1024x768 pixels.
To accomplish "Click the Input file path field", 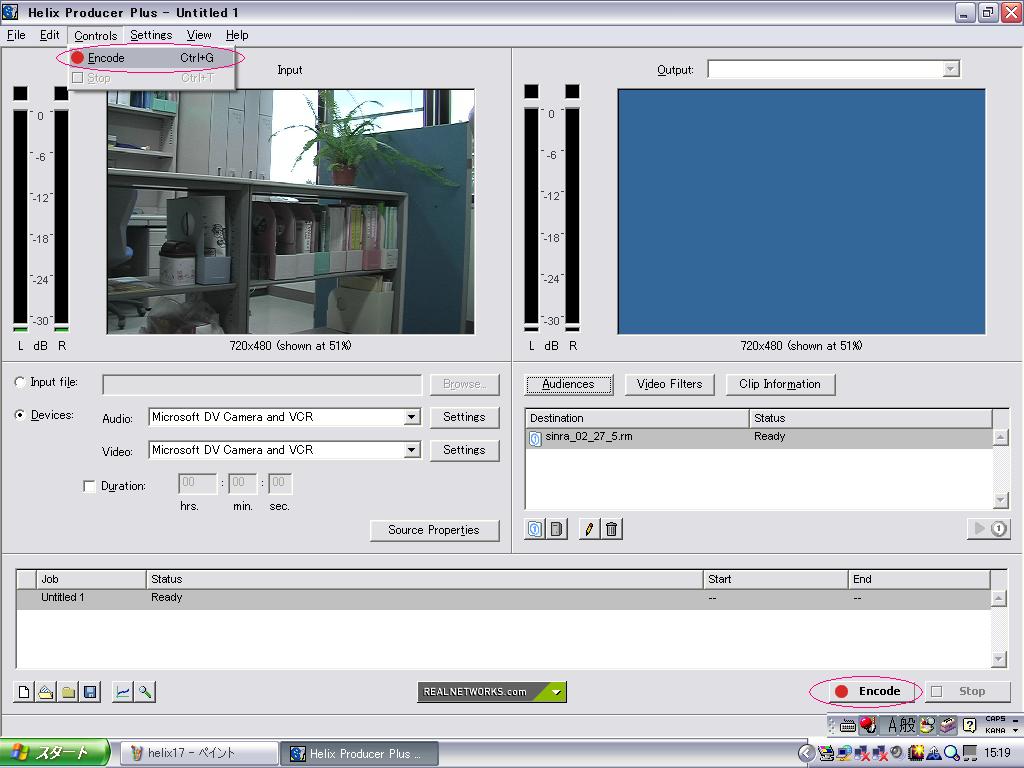I will tap(262, 385).
